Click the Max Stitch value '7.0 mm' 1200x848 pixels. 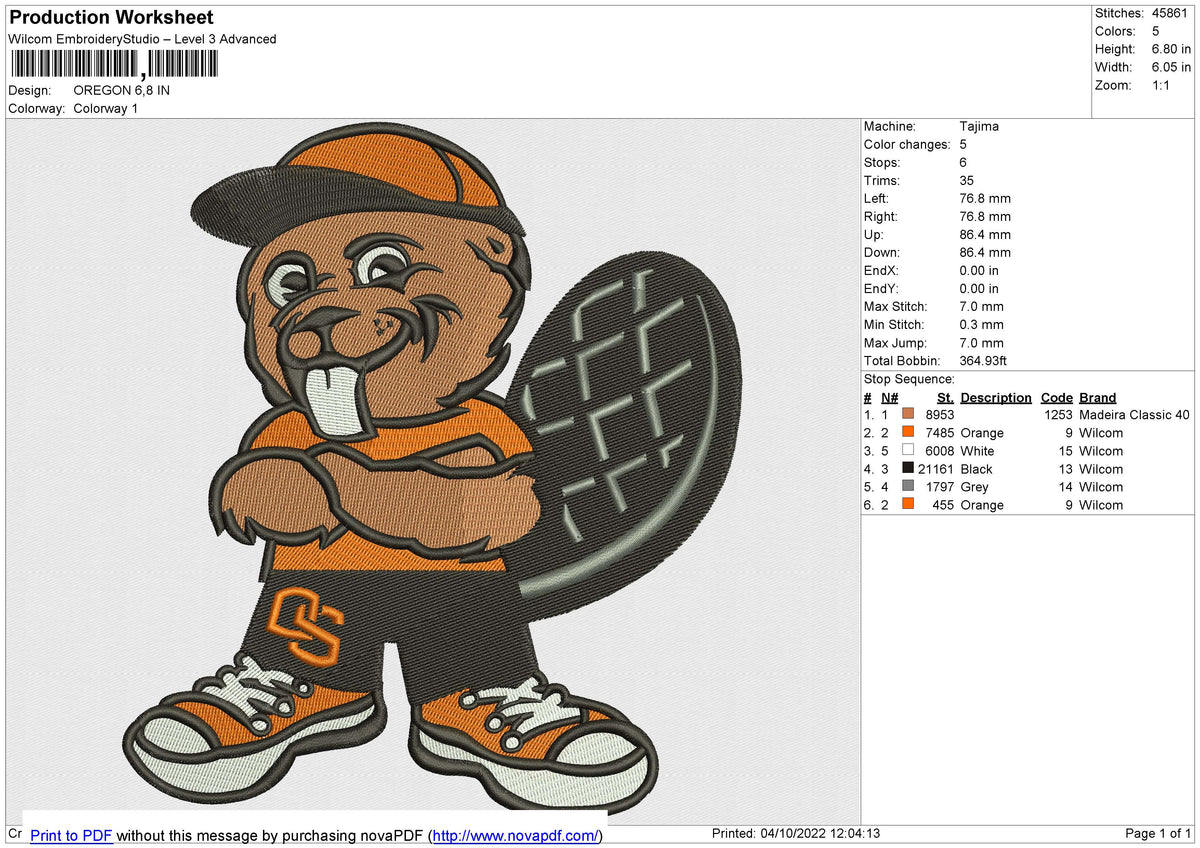(x=981, y=306)
